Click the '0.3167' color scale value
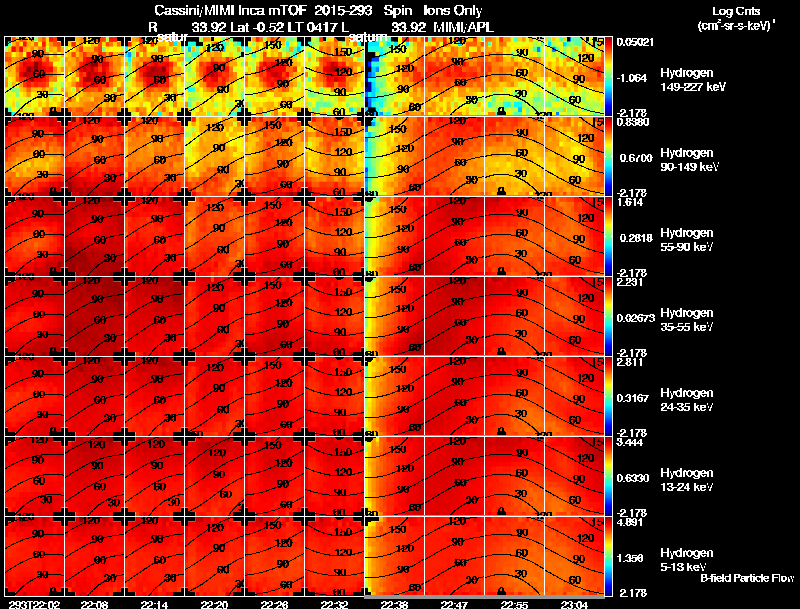800x609 pixels. point(633,398)
